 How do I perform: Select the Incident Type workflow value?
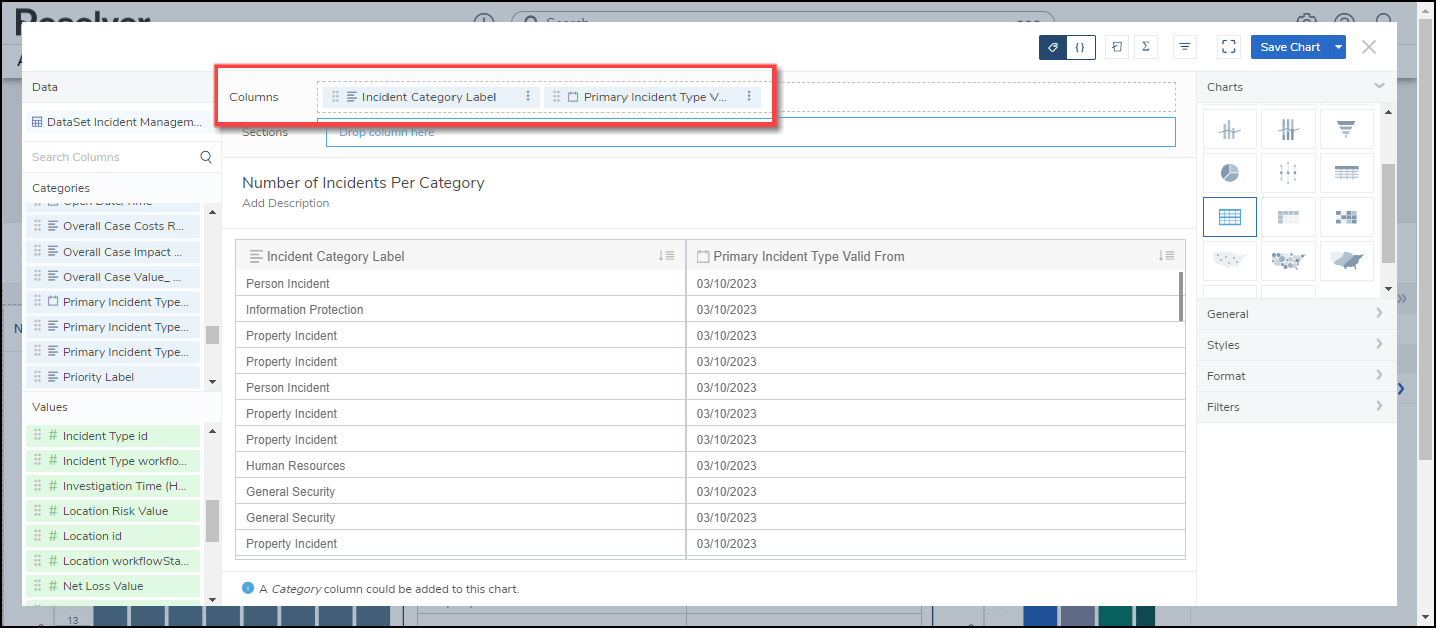114,461
